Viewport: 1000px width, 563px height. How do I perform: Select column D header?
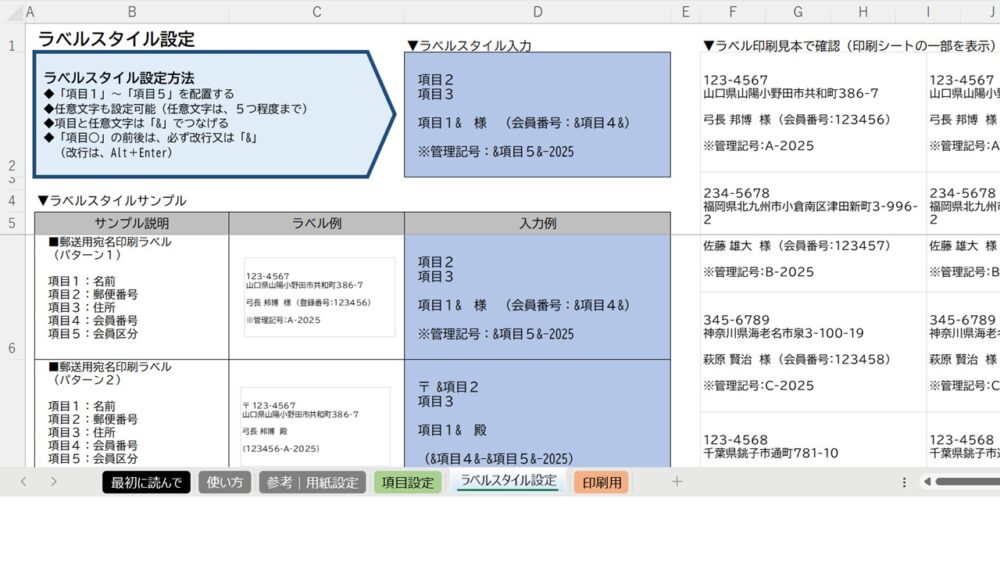537,12
